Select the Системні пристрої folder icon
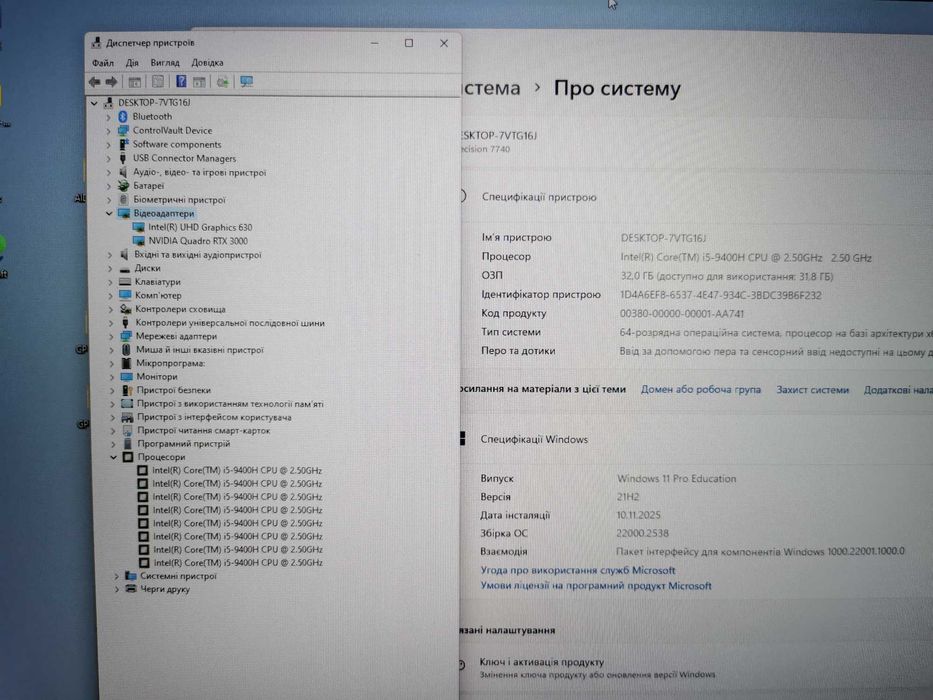This screenshot has height=700, width=933. point(130,576)
